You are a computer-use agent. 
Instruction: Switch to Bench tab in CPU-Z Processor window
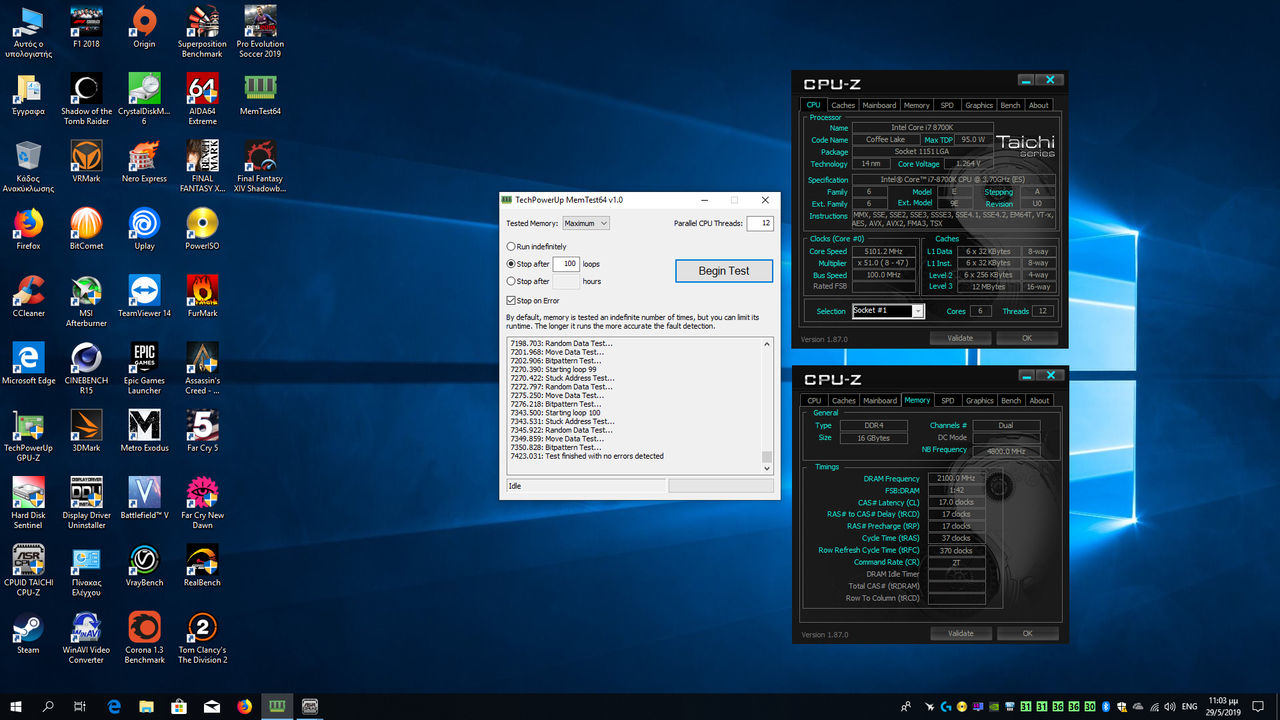(1011, 105)
